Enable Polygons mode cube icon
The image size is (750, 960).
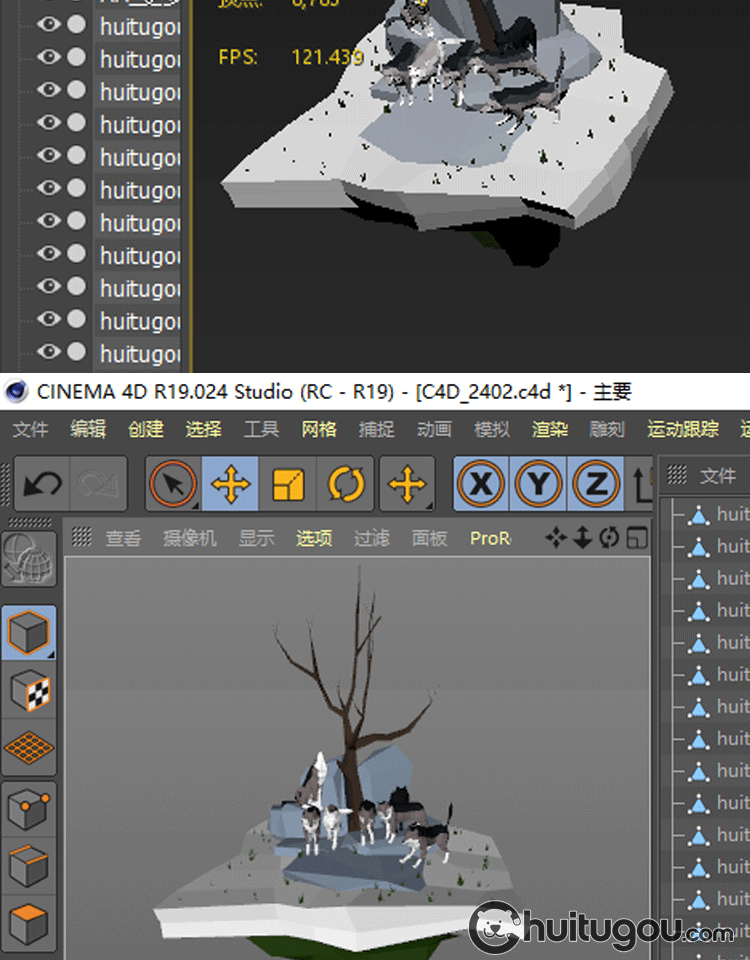coord(29,924)
